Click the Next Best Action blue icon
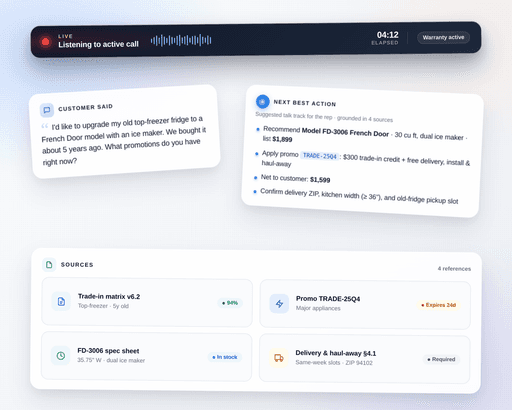This screenshot has height=410, width=512. pos(263,102)
